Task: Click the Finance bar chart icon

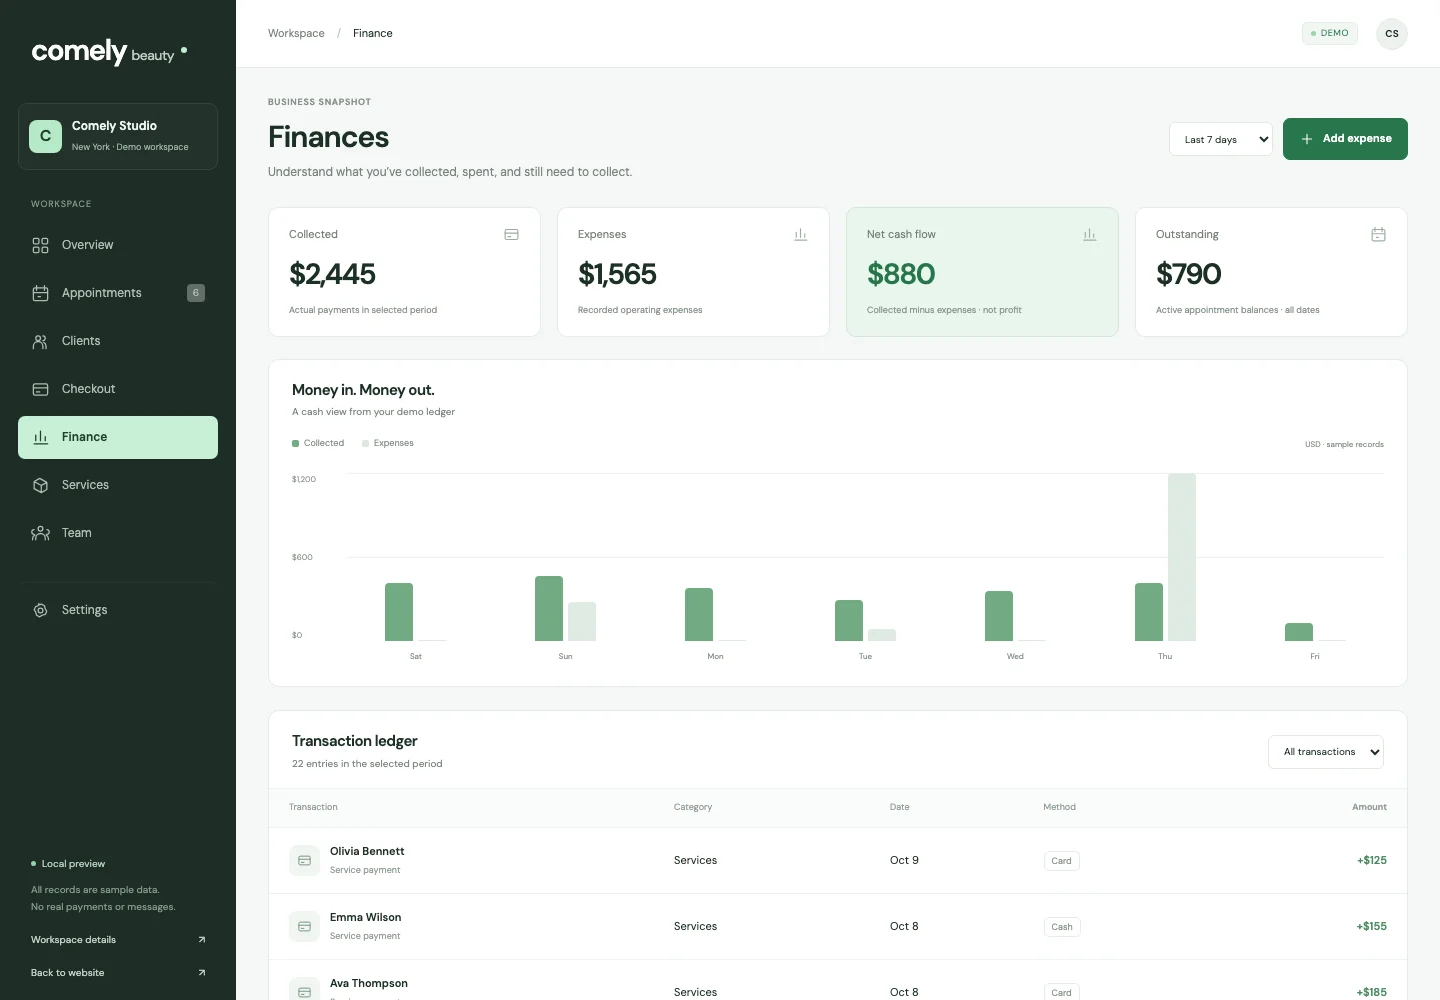Action: 40,437
